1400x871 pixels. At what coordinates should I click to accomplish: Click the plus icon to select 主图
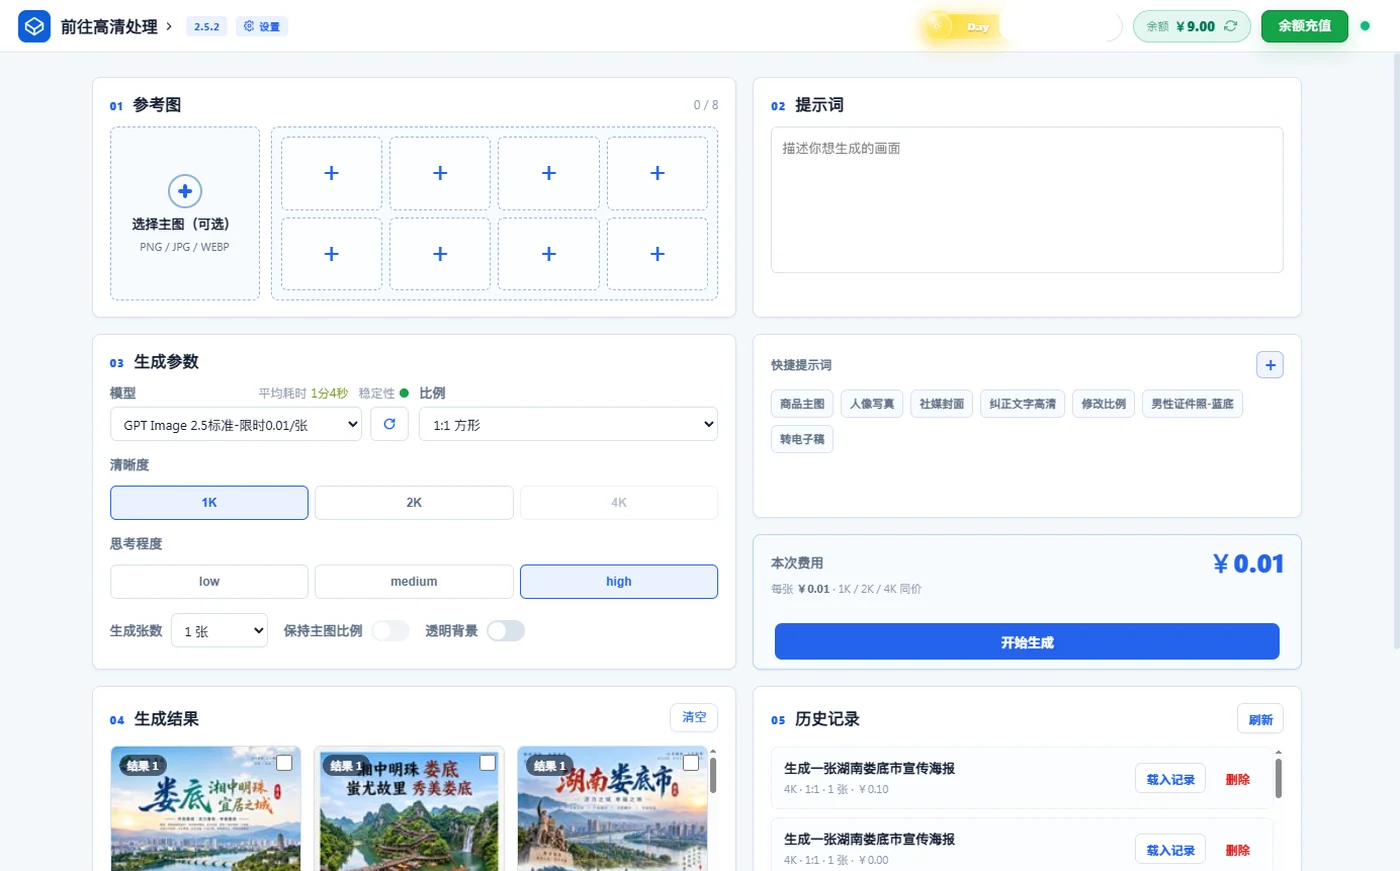tap(185, 190)
